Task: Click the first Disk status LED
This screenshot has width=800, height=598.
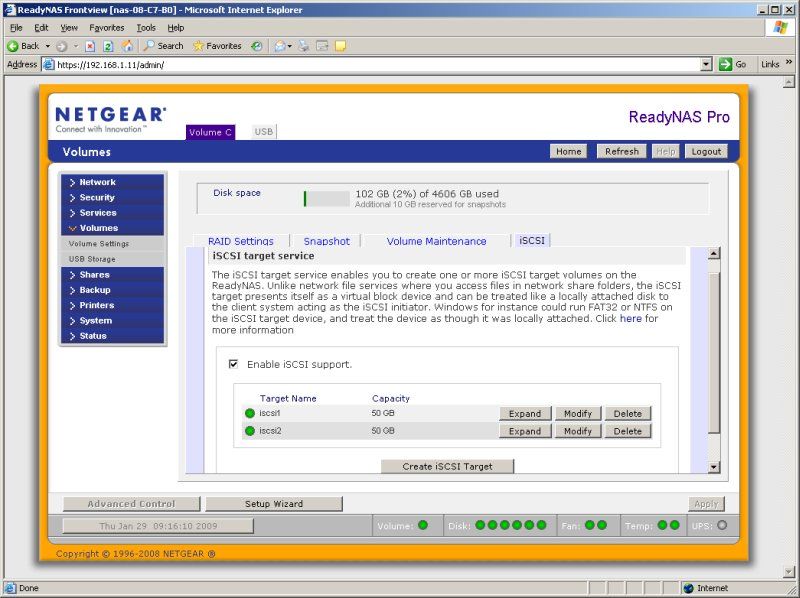Action: coord(480,525)
